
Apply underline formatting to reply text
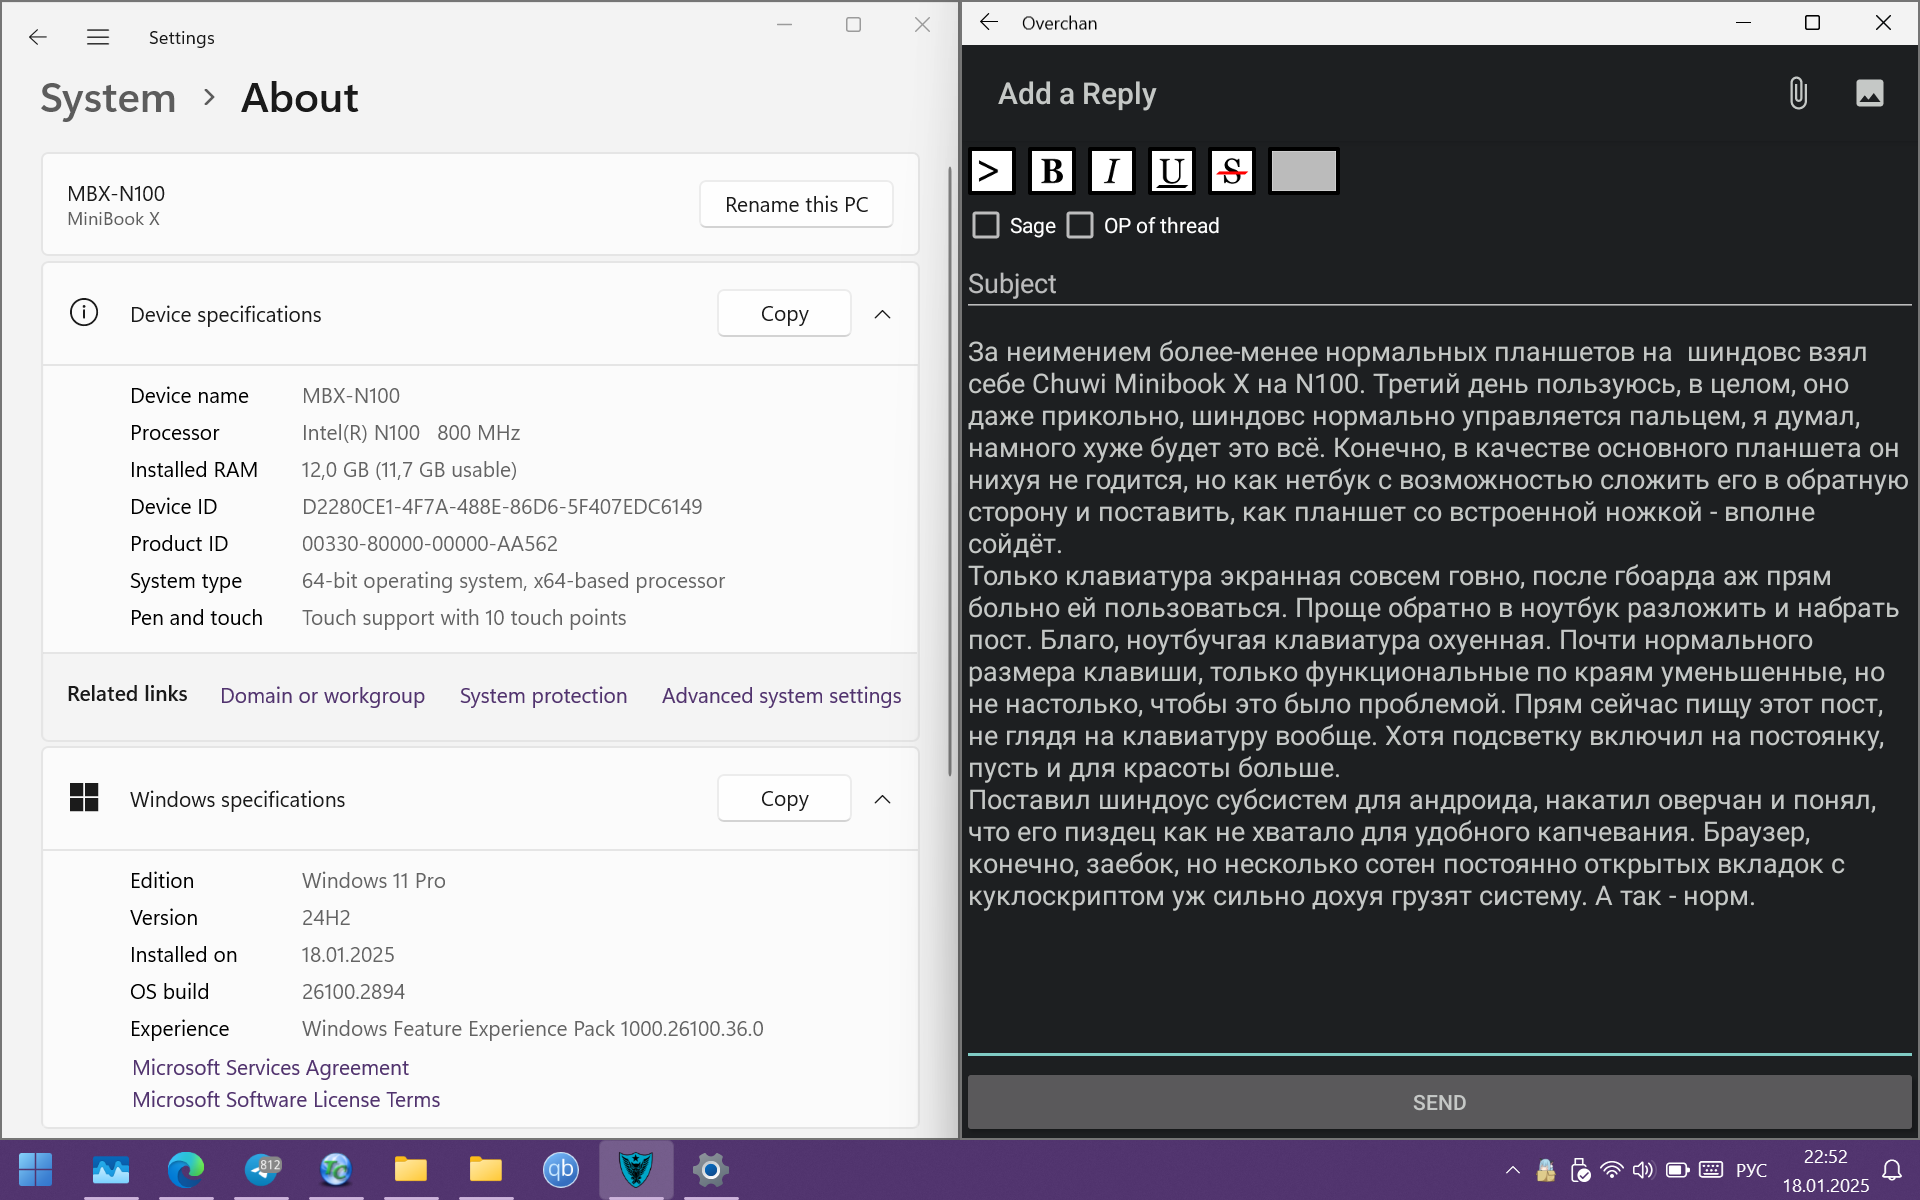[x=1171, y=171]
